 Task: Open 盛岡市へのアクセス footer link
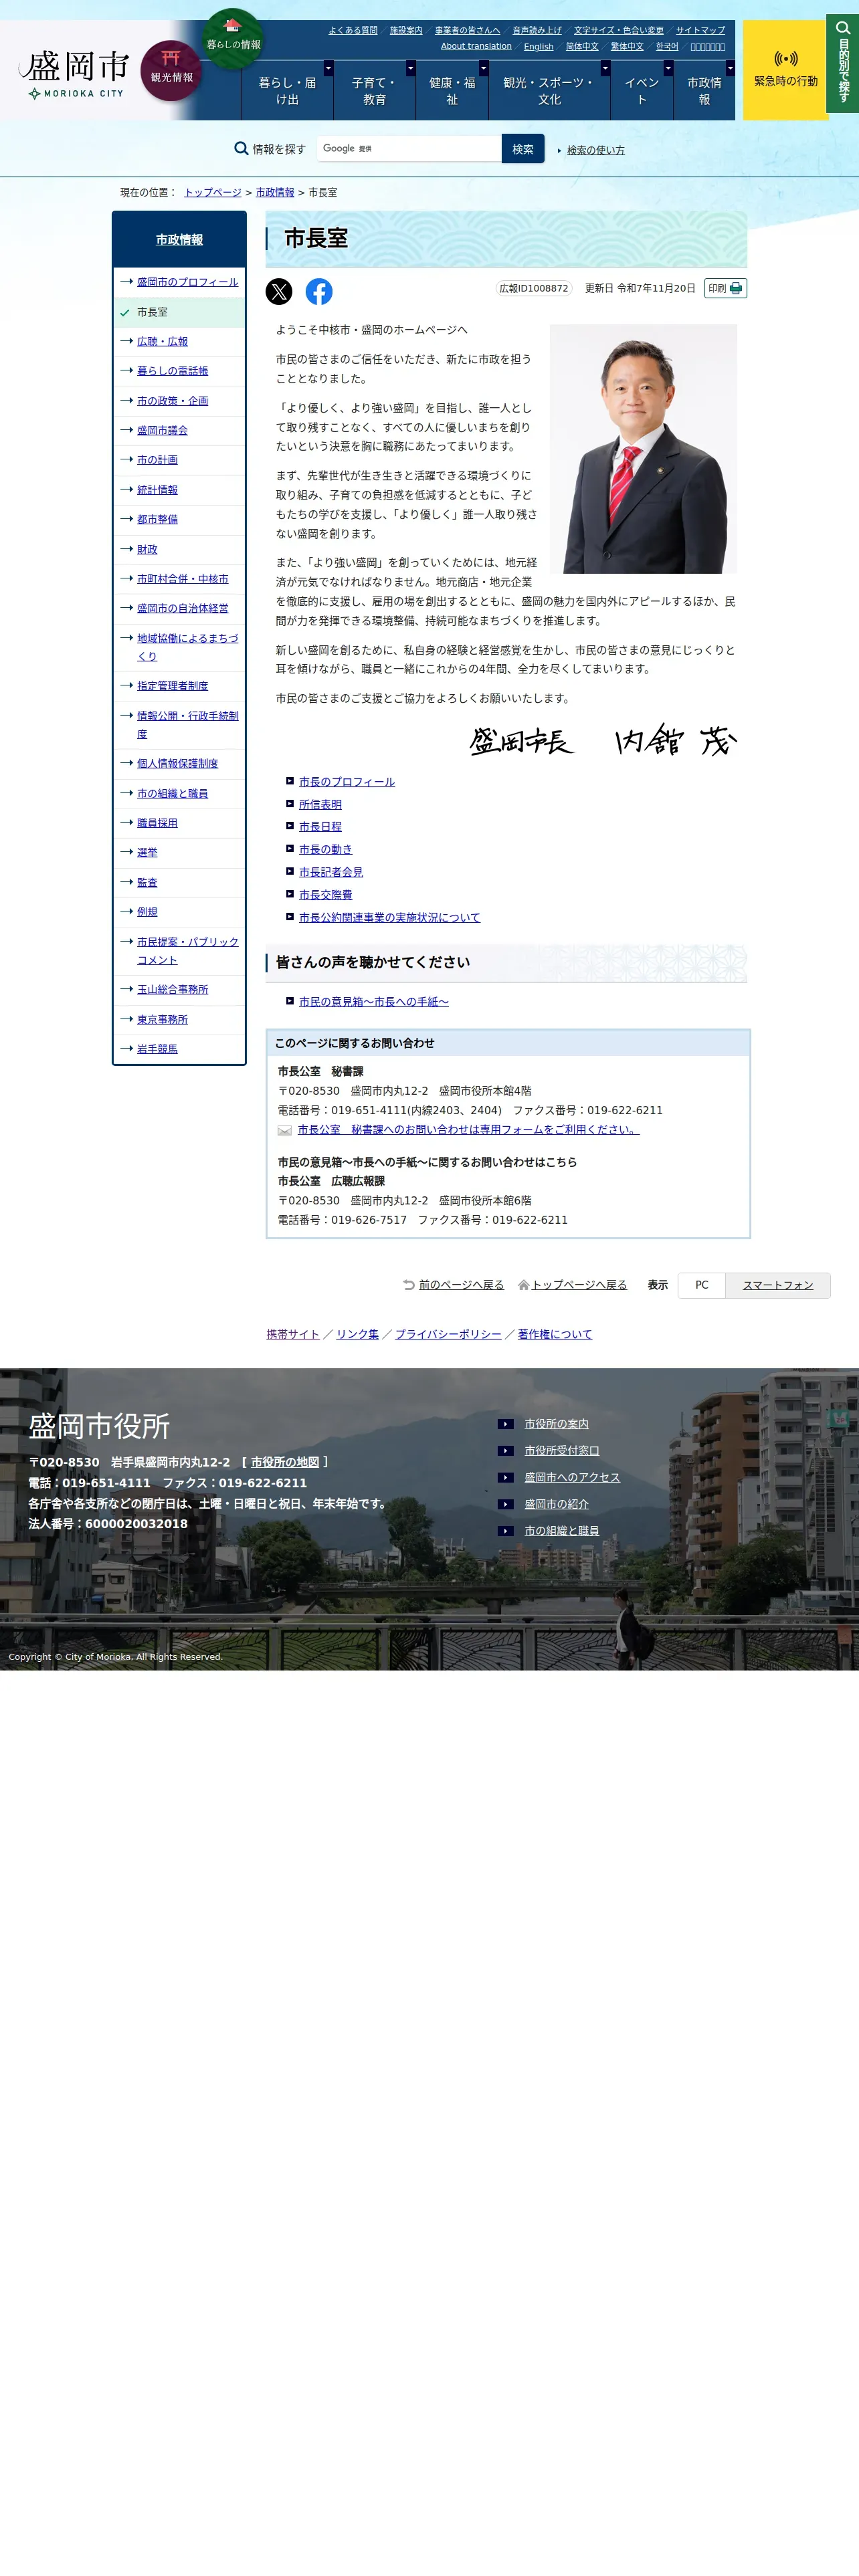click(x=572, y=1478)
